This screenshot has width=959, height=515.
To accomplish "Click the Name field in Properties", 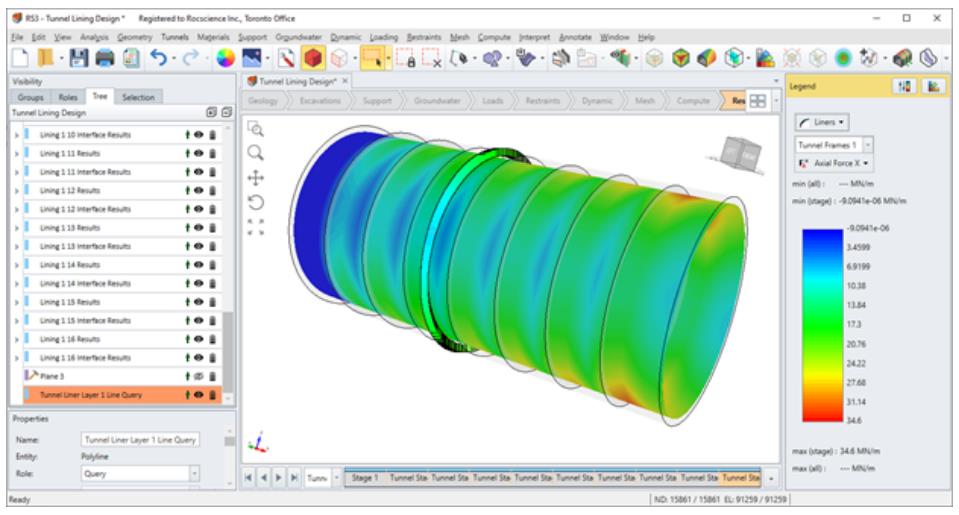I will tap(140, 439).
